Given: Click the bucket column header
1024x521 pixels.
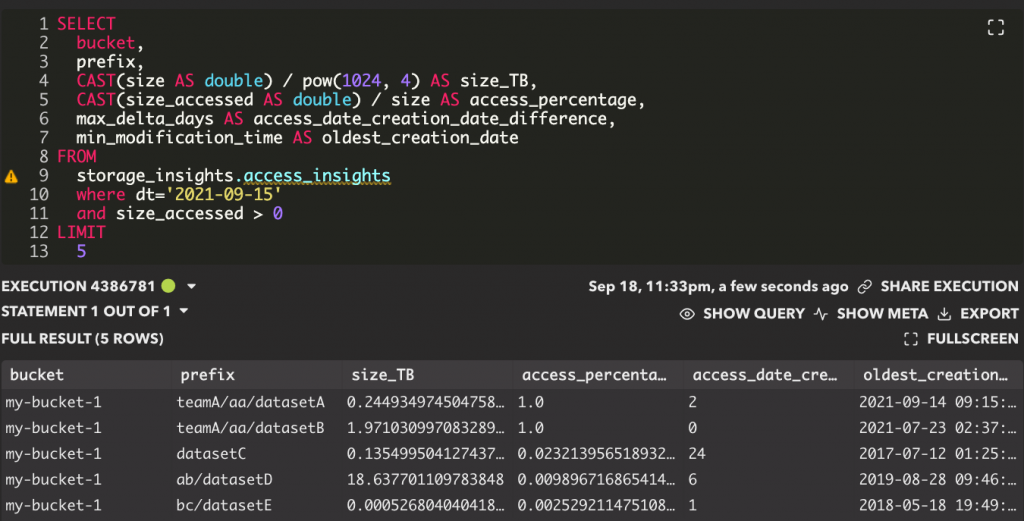Looking at the screenshot, I should (86, 375).
